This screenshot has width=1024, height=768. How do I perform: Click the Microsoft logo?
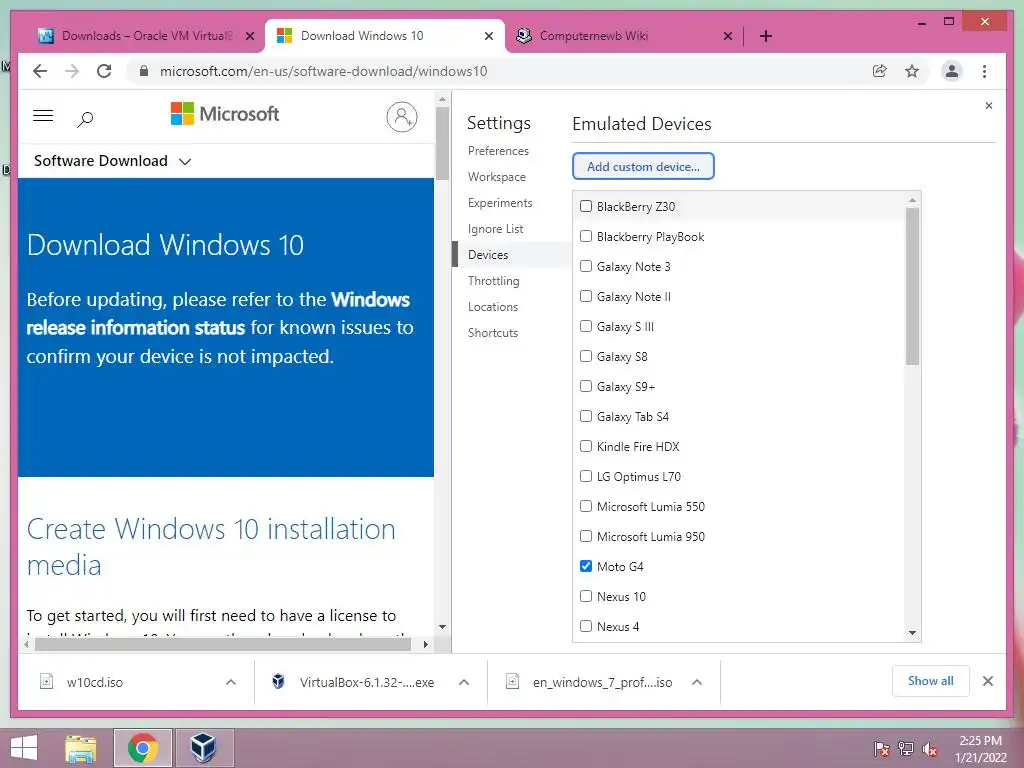pos(224,114)
